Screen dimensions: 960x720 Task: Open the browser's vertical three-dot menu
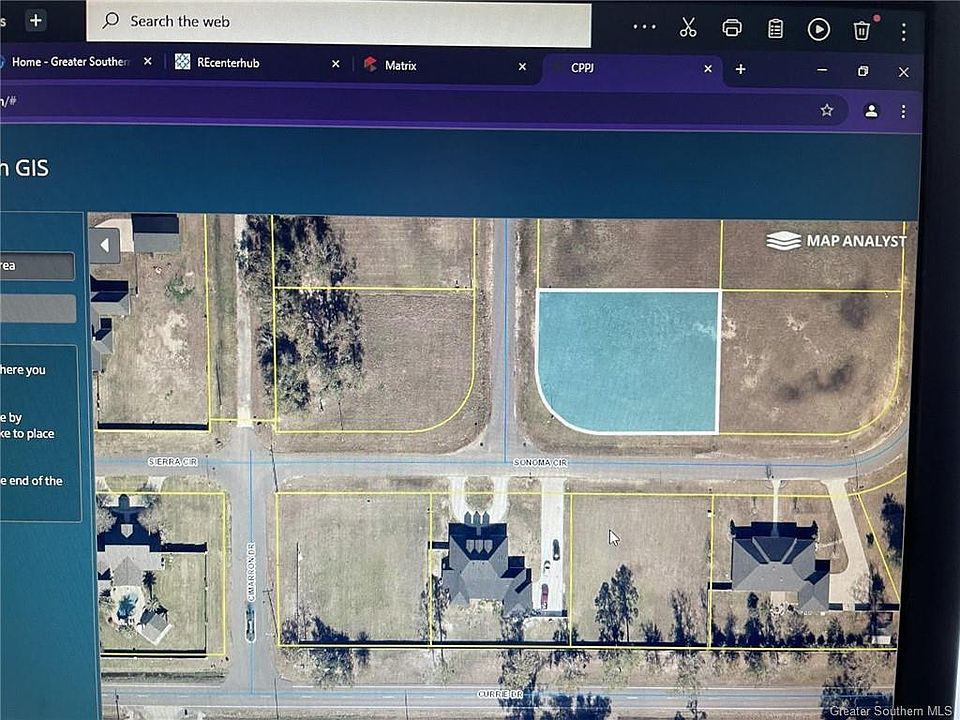pos(903,110)
